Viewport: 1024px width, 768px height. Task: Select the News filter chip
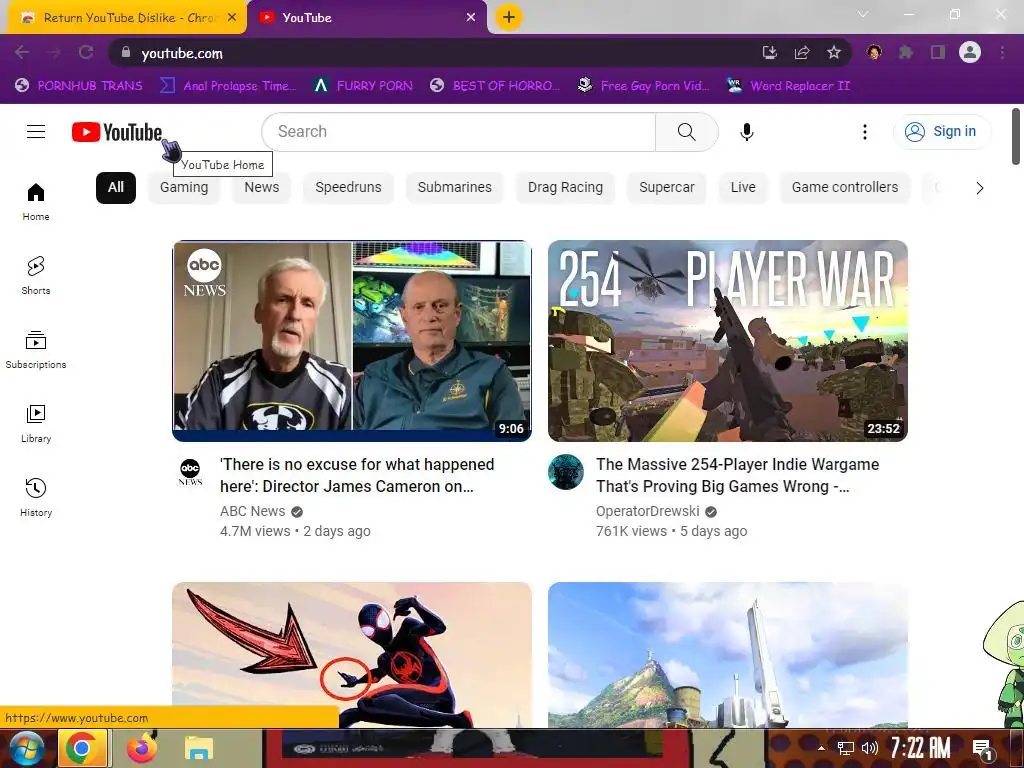pyautogui.click(x=261, y=187)
